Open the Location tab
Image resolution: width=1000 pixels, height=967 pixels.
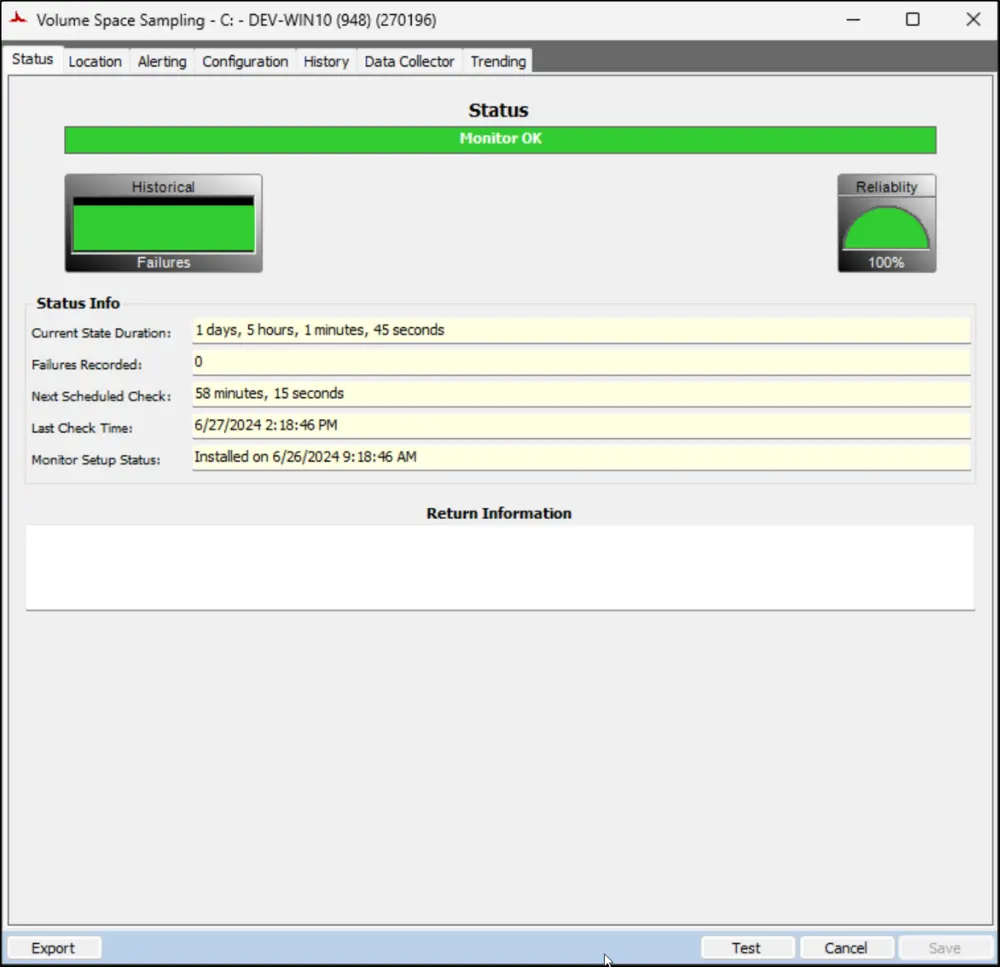(95, 61)
